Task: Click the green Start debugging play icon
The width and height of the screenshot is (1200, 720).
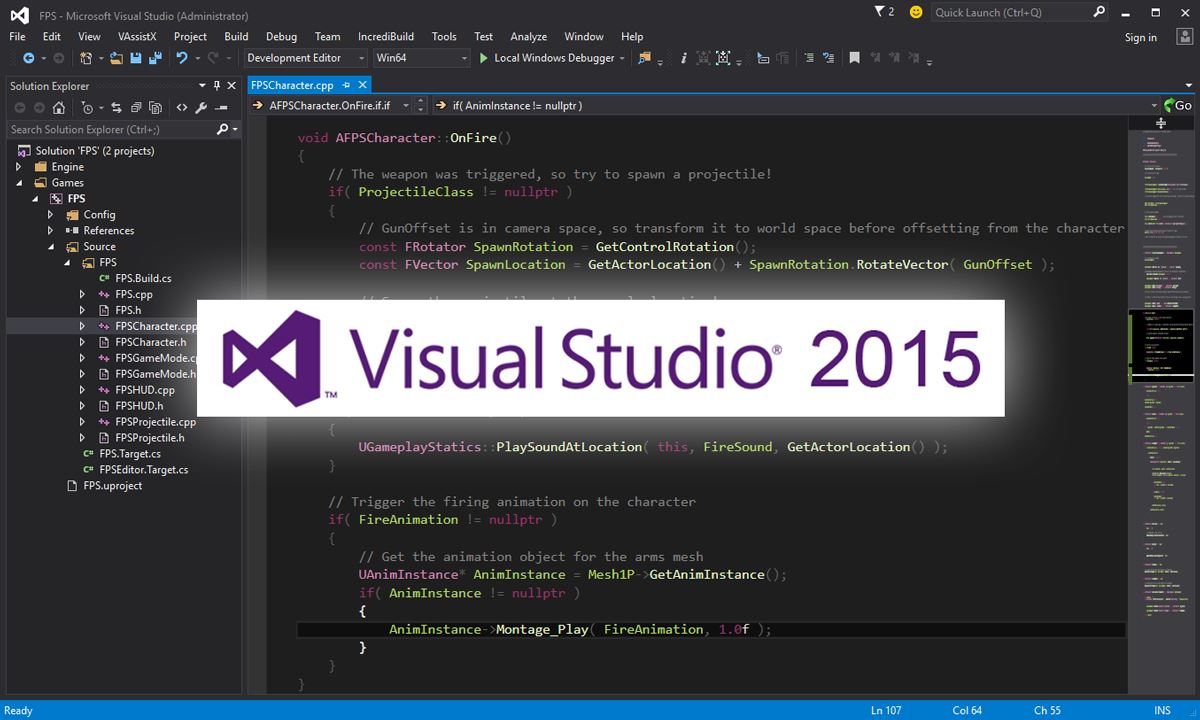Action: [484, 59]
